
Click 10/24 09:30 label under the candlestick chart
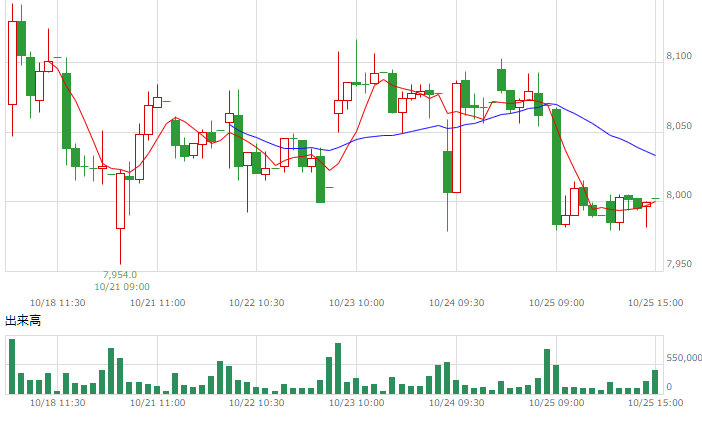tap(457, 303)
